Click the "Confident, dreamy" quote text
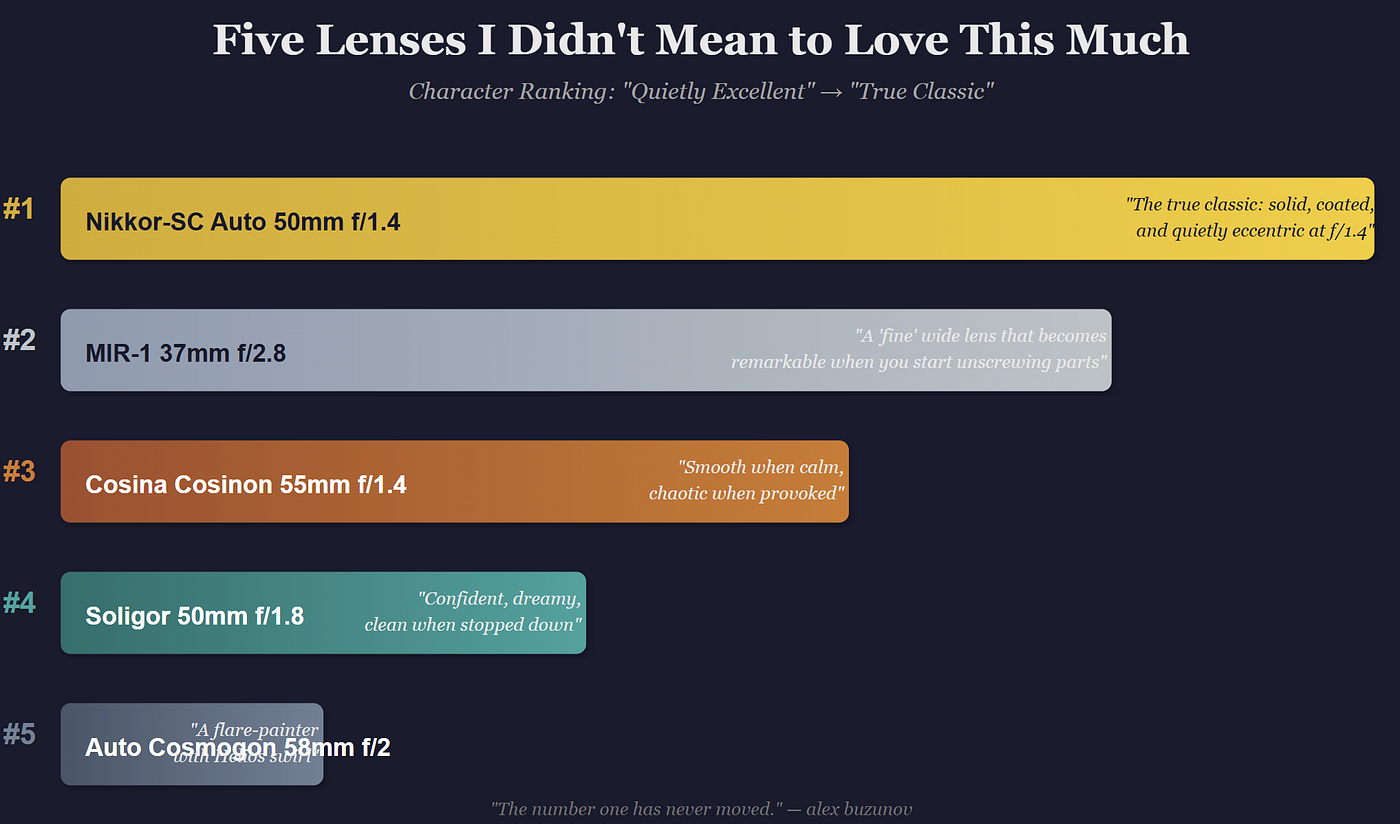Viewport: 1400px width, 824px height. (x=473, y=611)
